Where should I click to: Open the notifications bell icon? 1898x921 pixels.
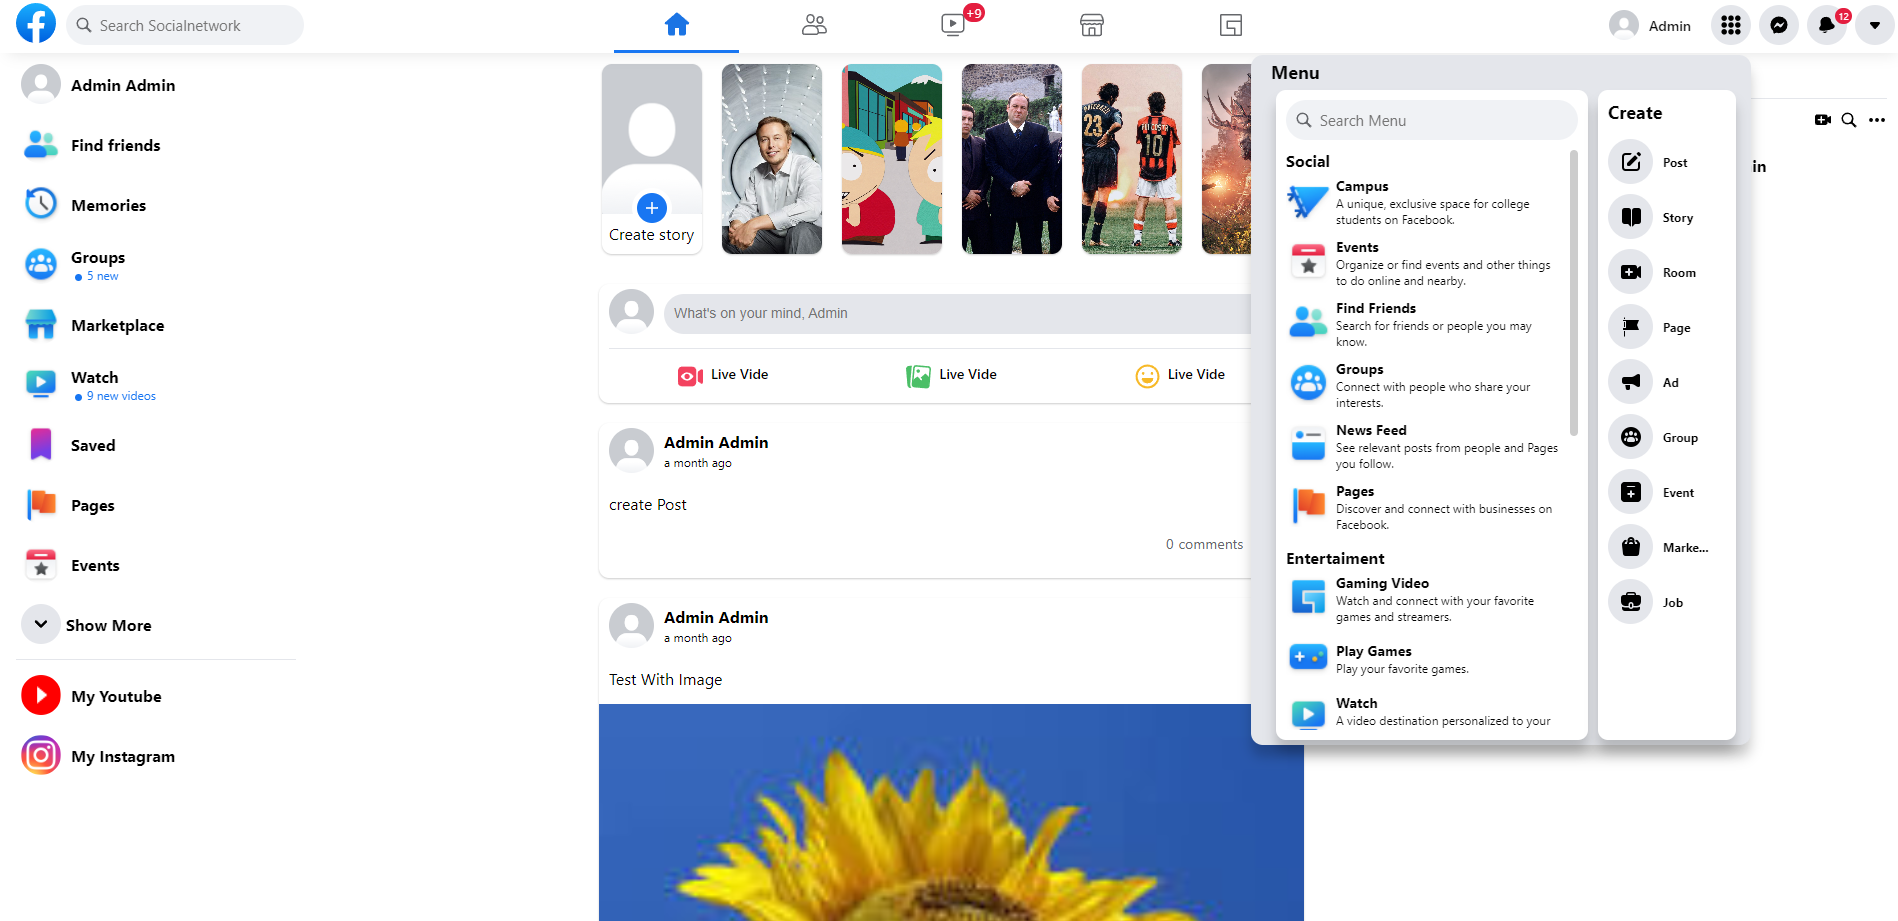(x=1827, y=25)
